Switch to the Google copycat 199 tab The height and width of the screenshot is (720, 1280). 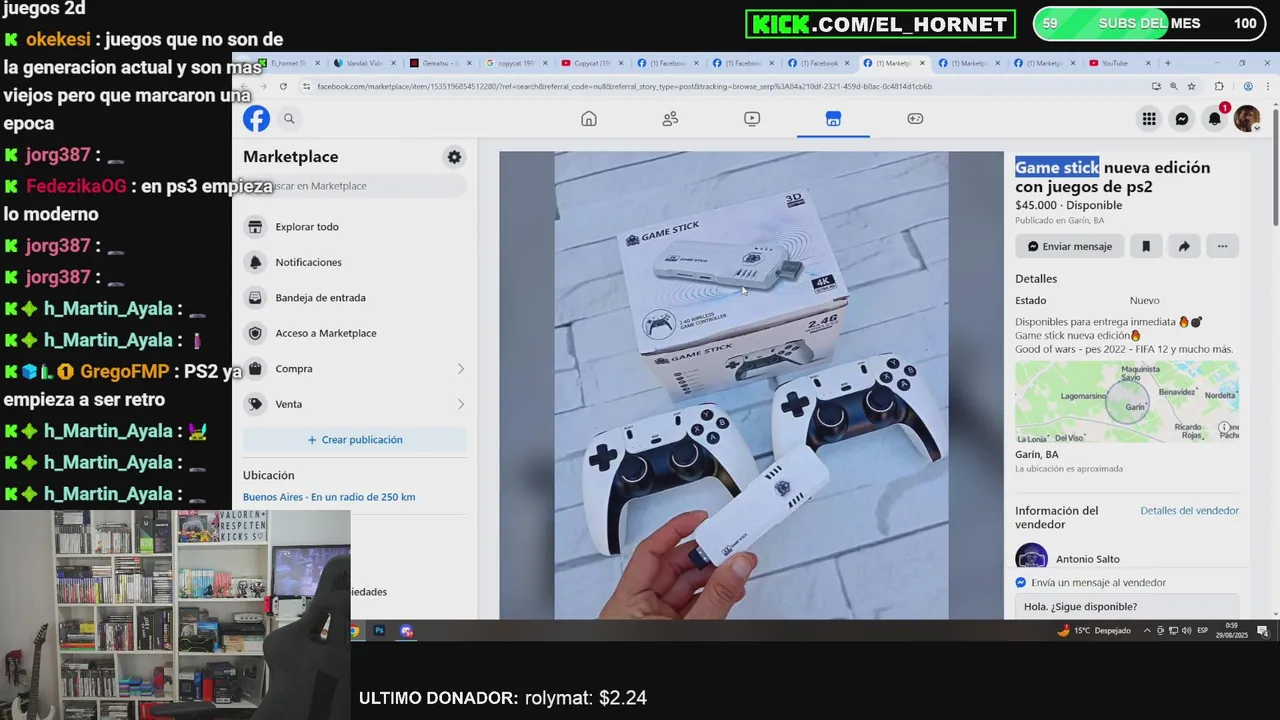coord(515,63)
